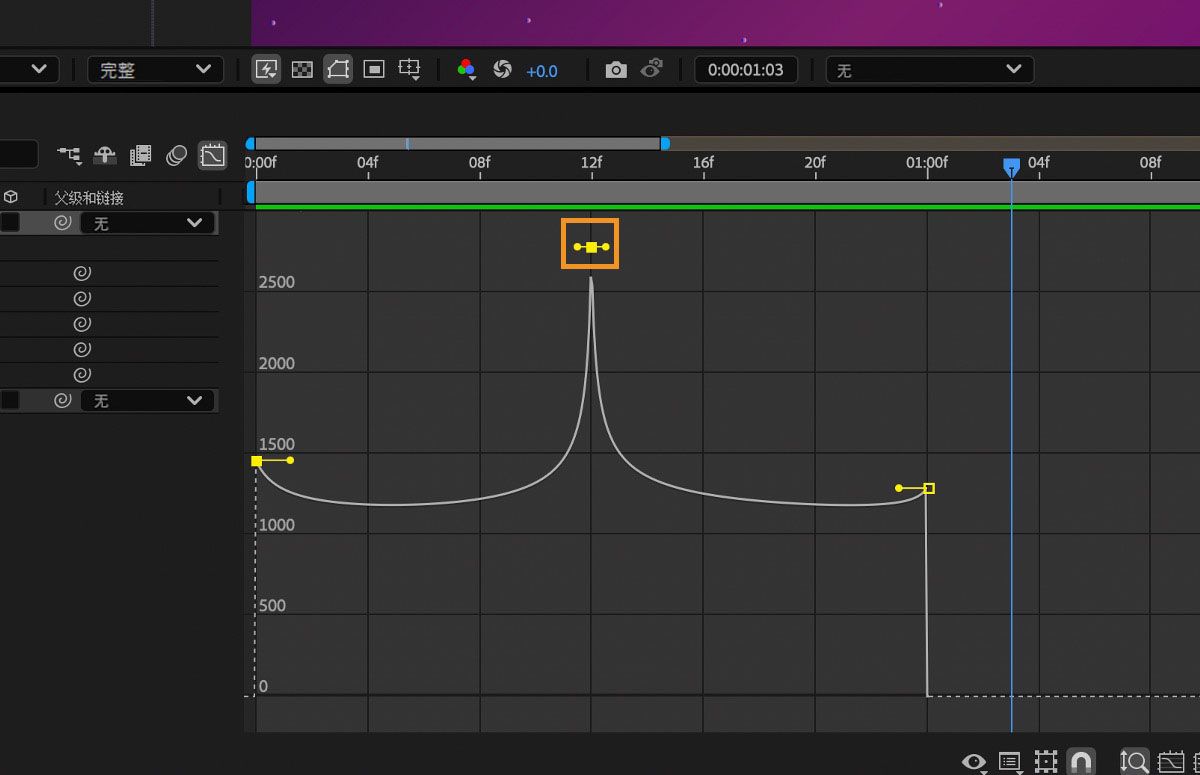The width and height of the screenshot is (1200, 775).
Task: Click the 01:00f mark on time ruler
Action: pos(927,162)
